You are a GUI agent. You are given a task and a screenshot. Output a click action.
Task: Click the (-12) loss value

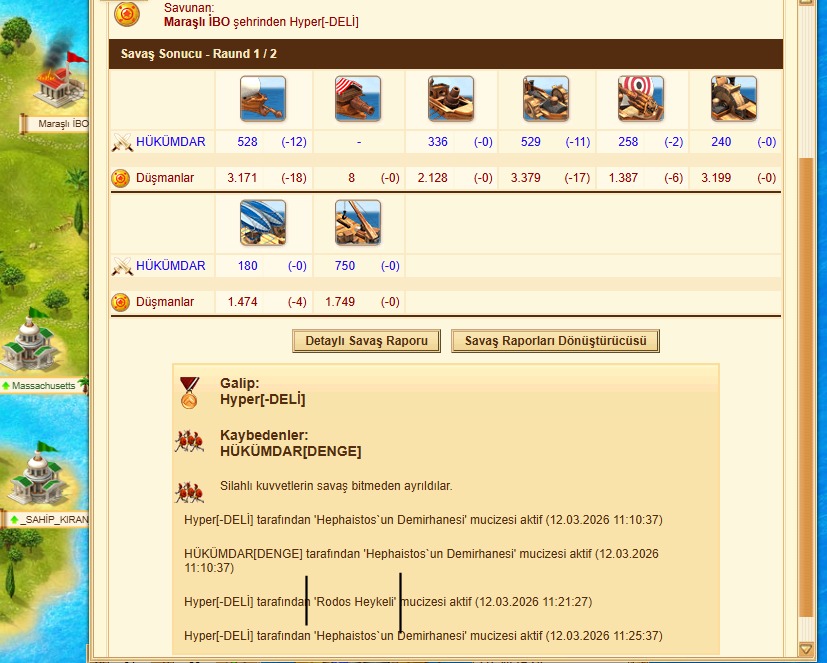(x=294, y=142)
